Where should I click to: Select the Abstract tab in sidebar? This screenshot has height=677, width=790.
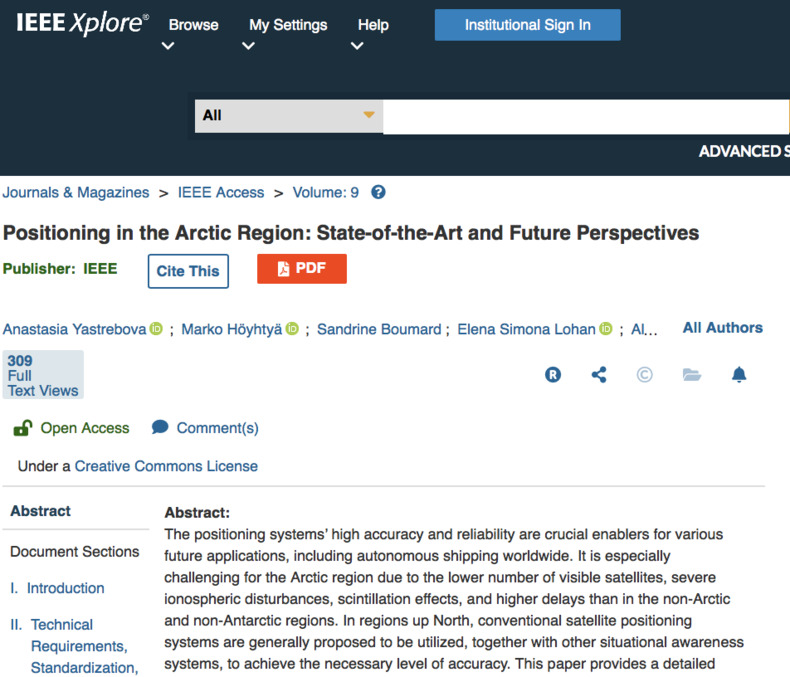pos(41,511)
